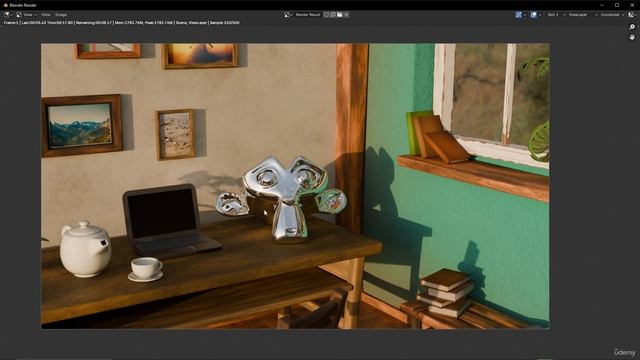The image size is (640, 360).
Task: Open the ViewLayer selector dropdown
Action: coord(583,15)
